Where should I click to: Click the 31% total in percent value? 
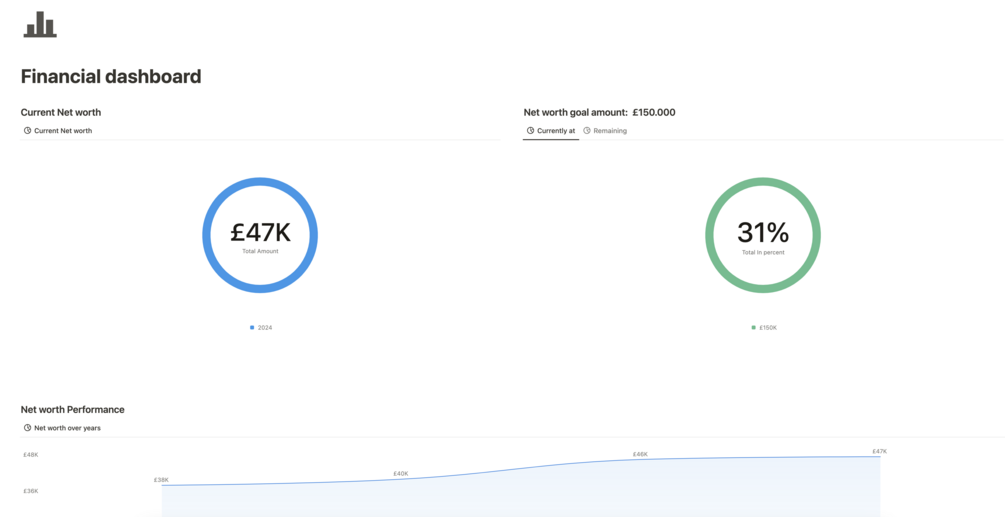pos(763,233)
